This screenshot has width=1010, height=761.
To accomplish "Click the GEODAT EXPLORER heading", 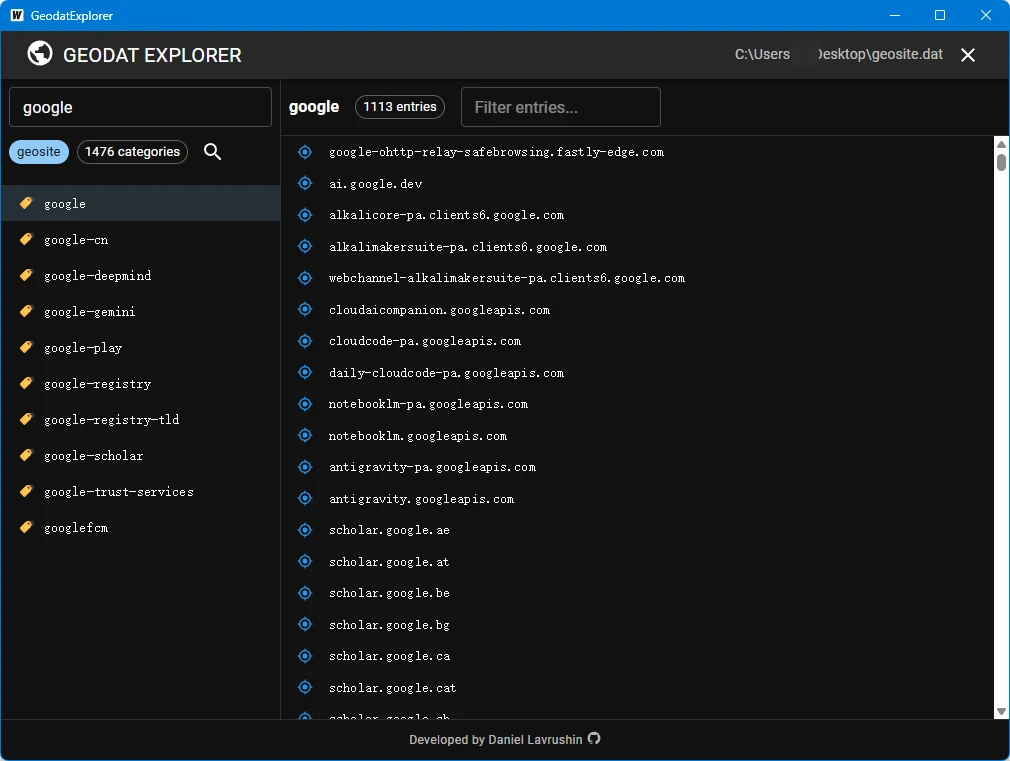I will click(152, 55).
